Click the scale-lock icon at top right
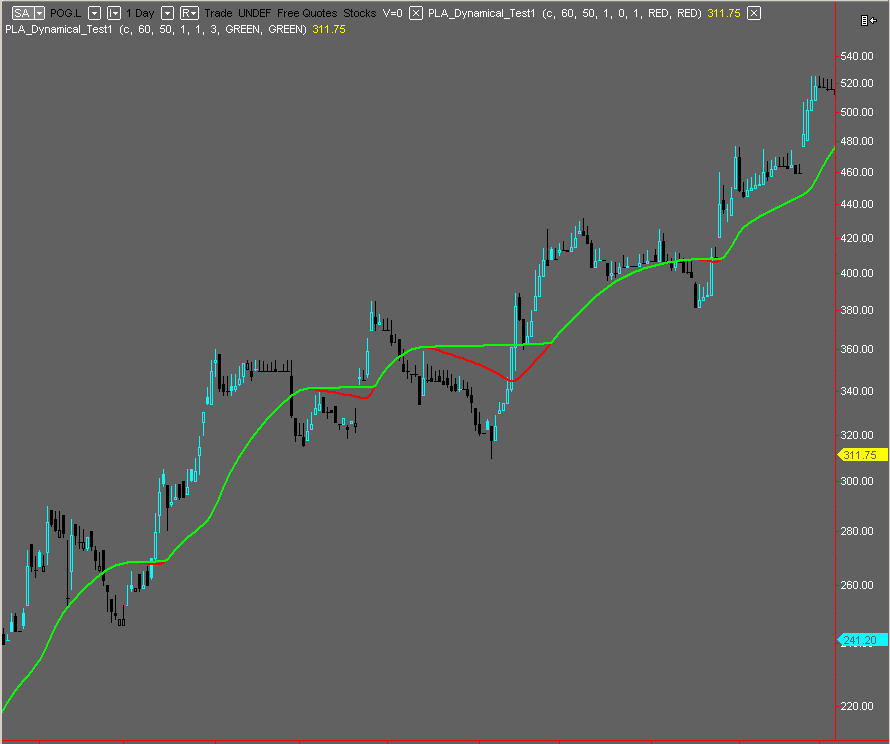This screenshot has width=890, height=744. coord(866,20)
